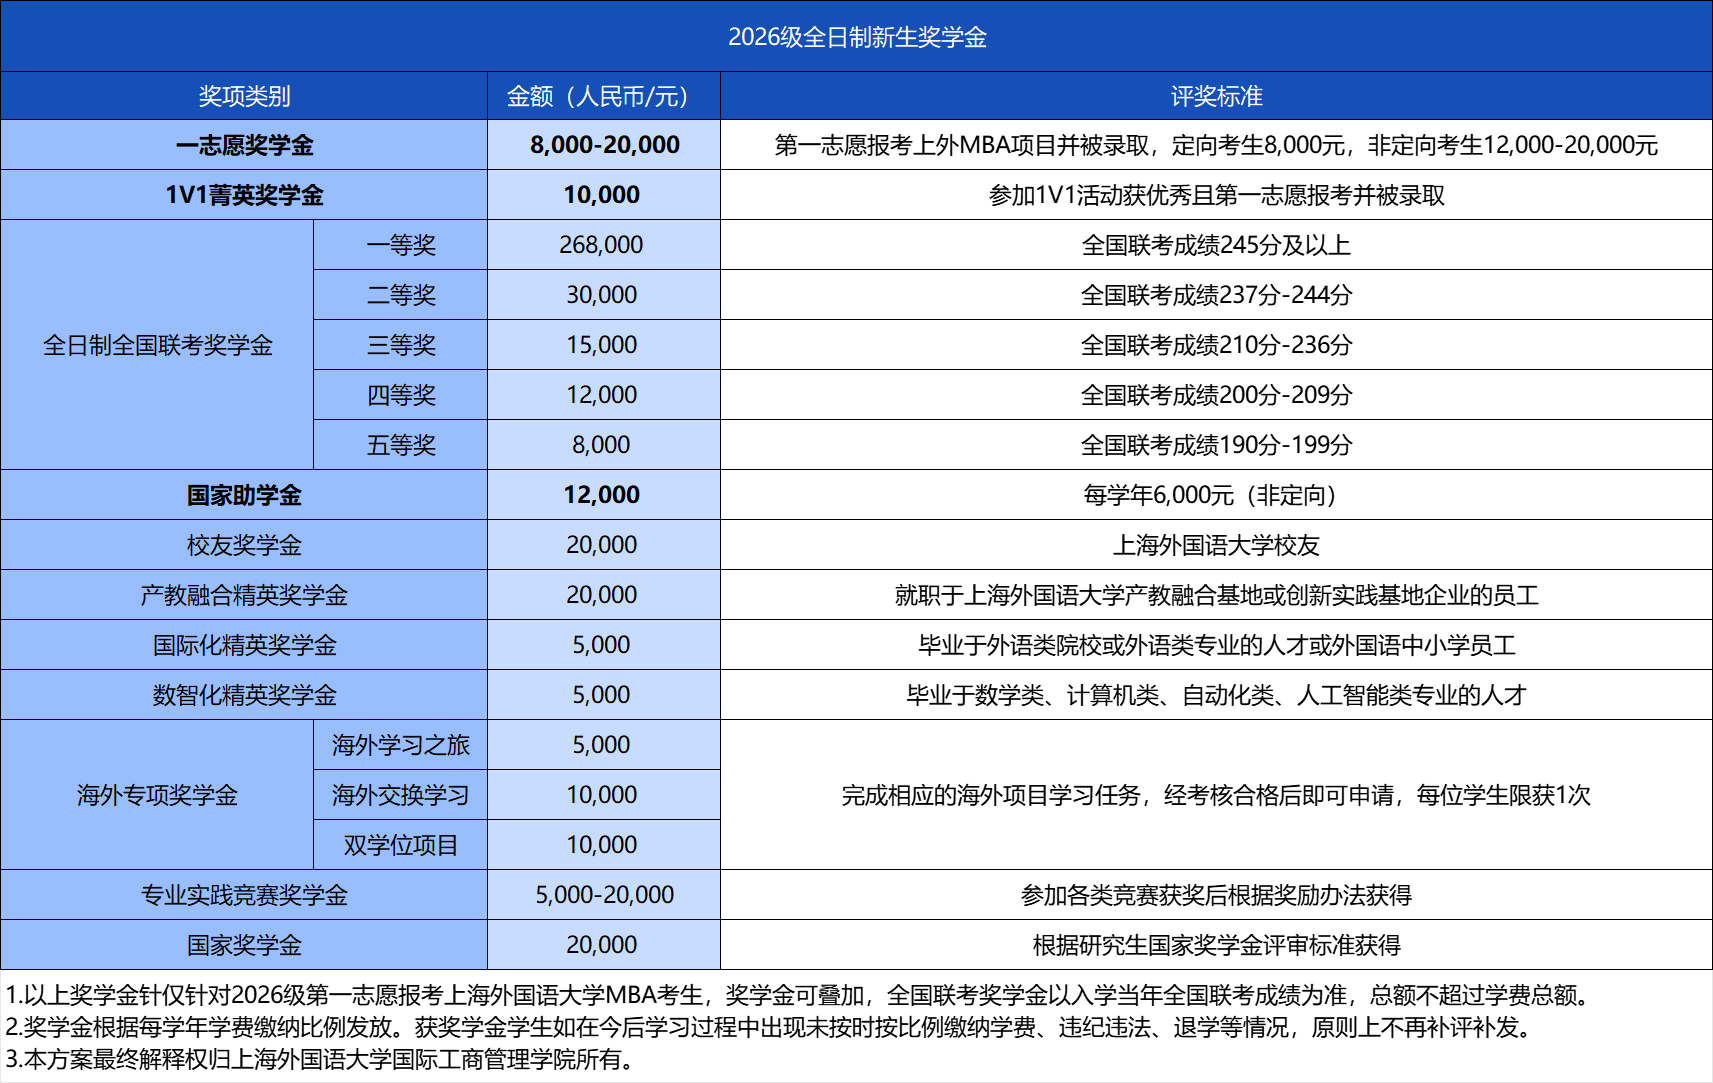Click the '专业实践竞赛奖学金' cell

click(244, 895)
